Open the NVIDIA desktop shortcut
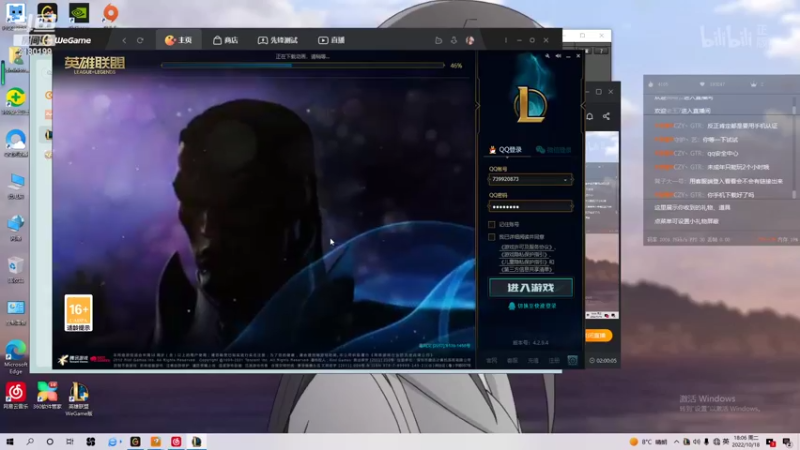This screenshot has width=800, height=450. pyautogui.click(x=79, y=13)
